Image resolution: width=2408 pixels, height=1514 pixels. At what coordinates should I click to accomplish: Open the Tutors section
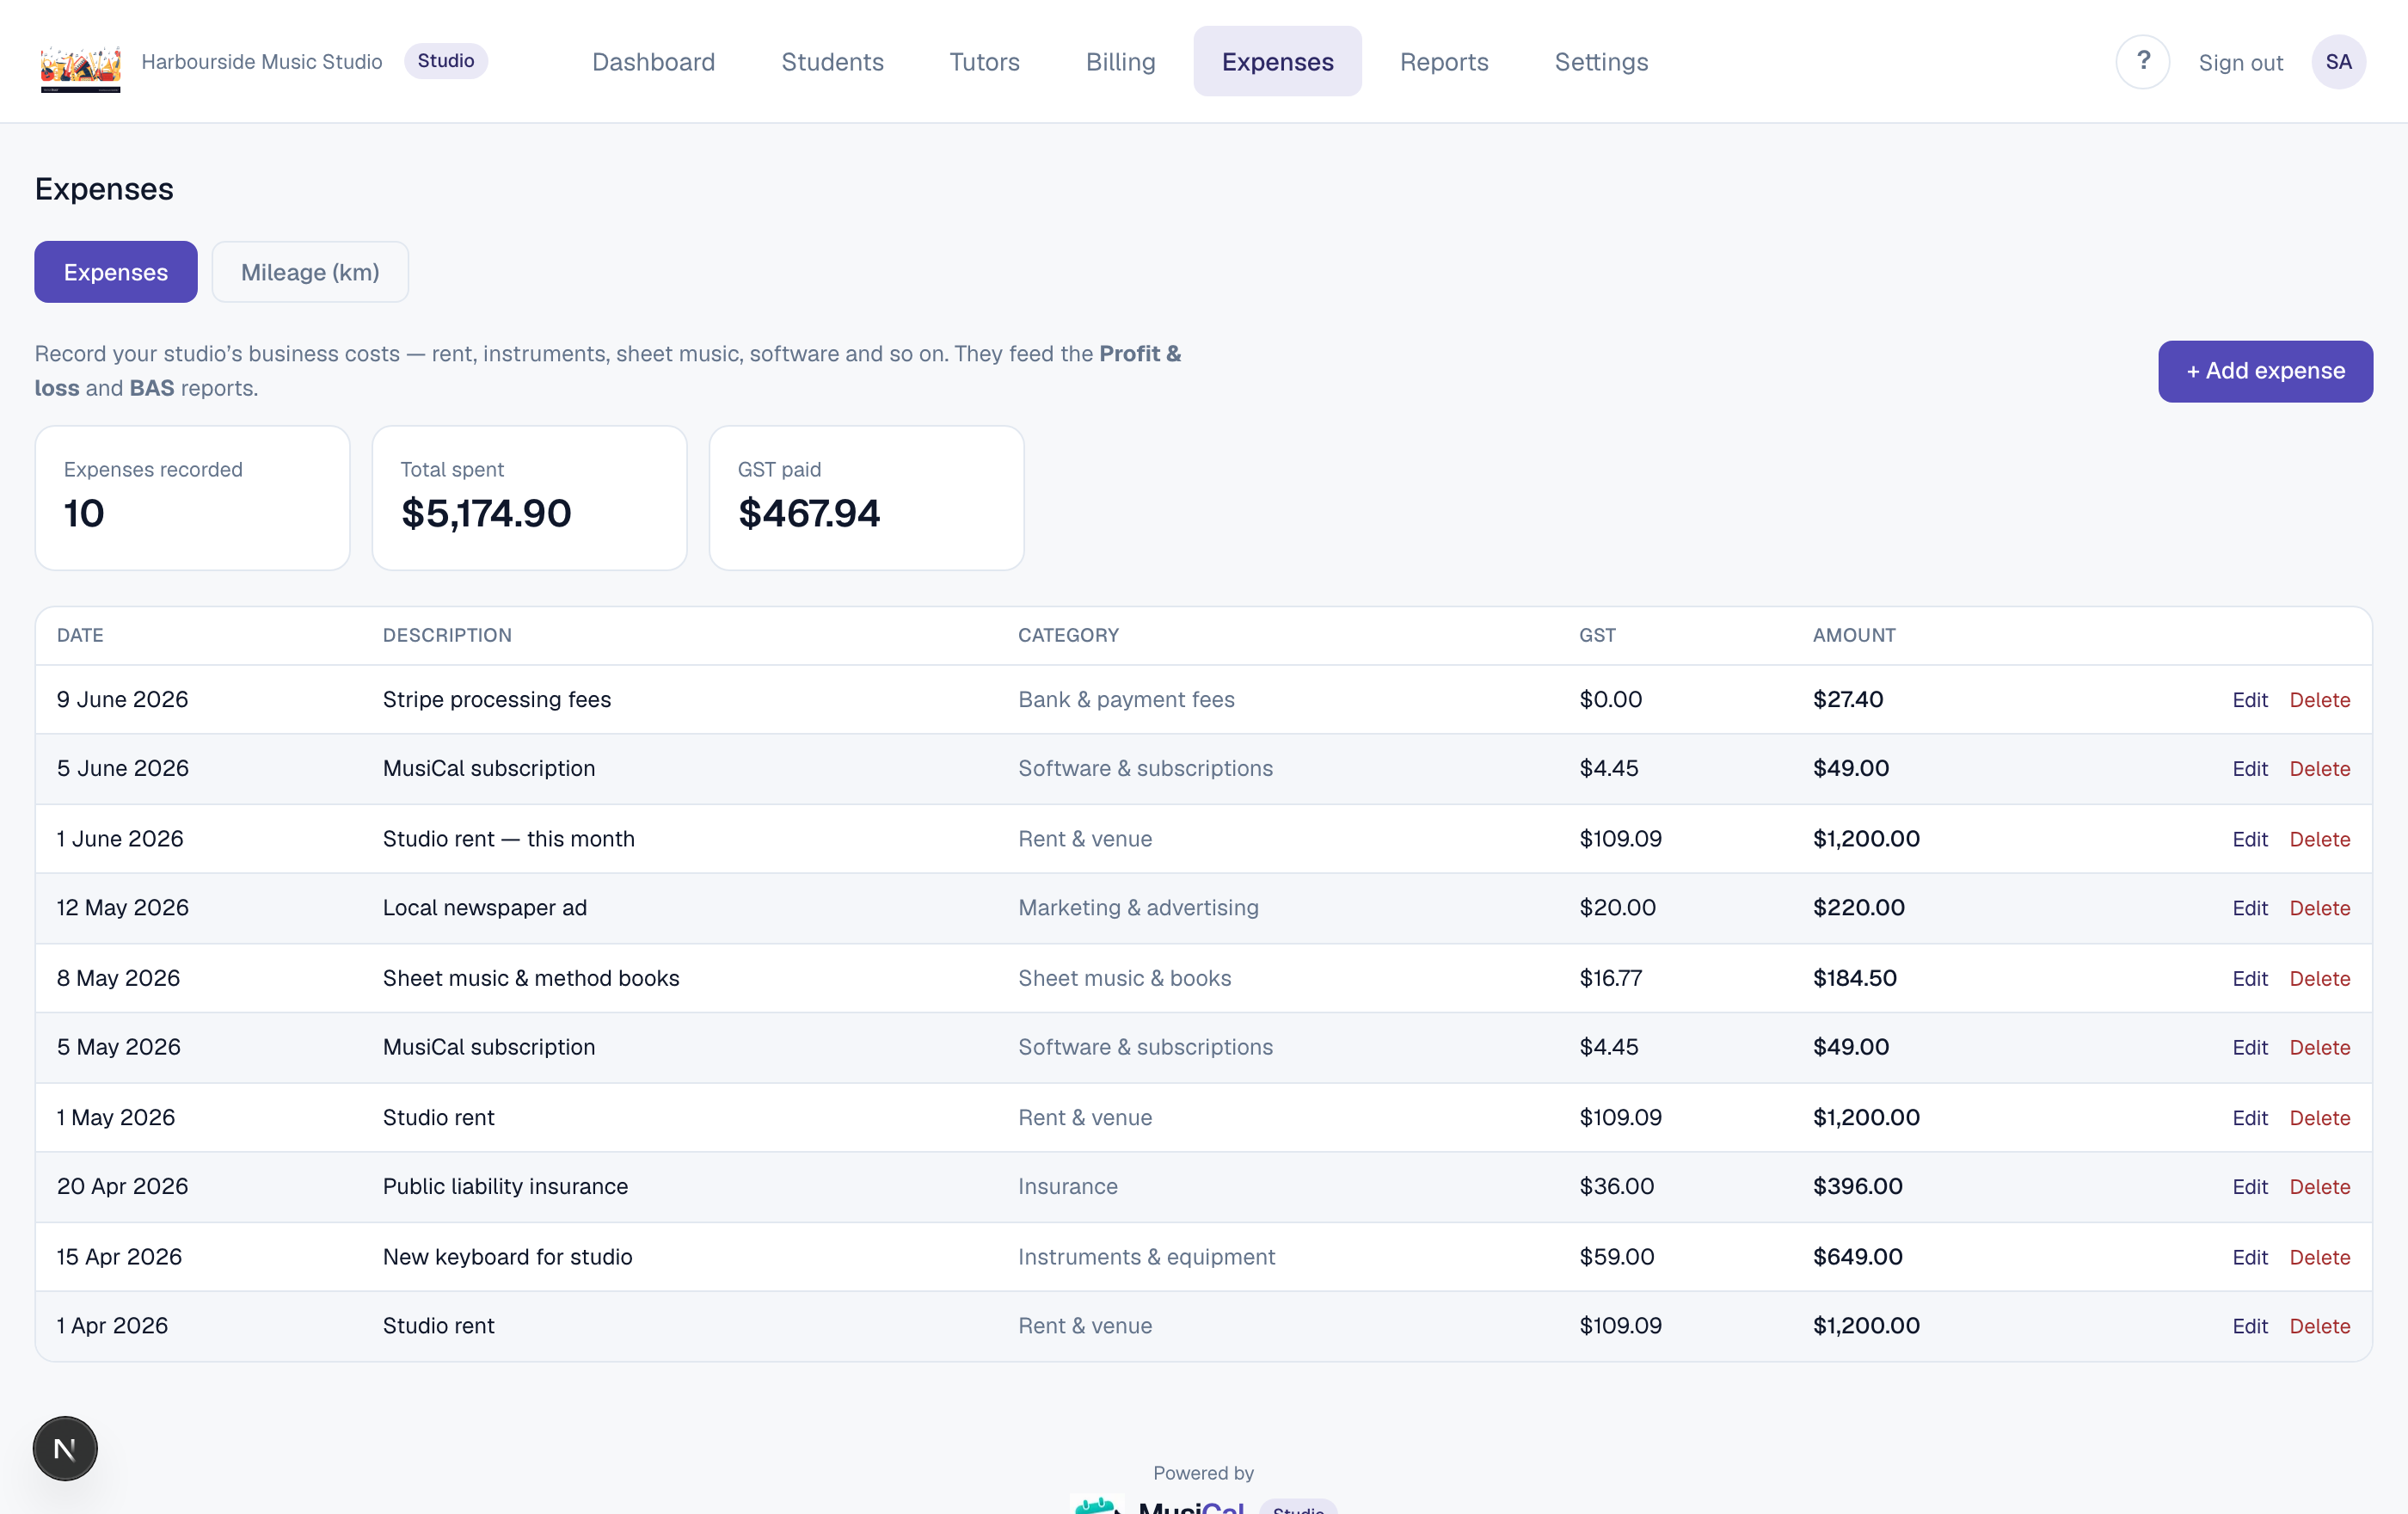(984, 62)
